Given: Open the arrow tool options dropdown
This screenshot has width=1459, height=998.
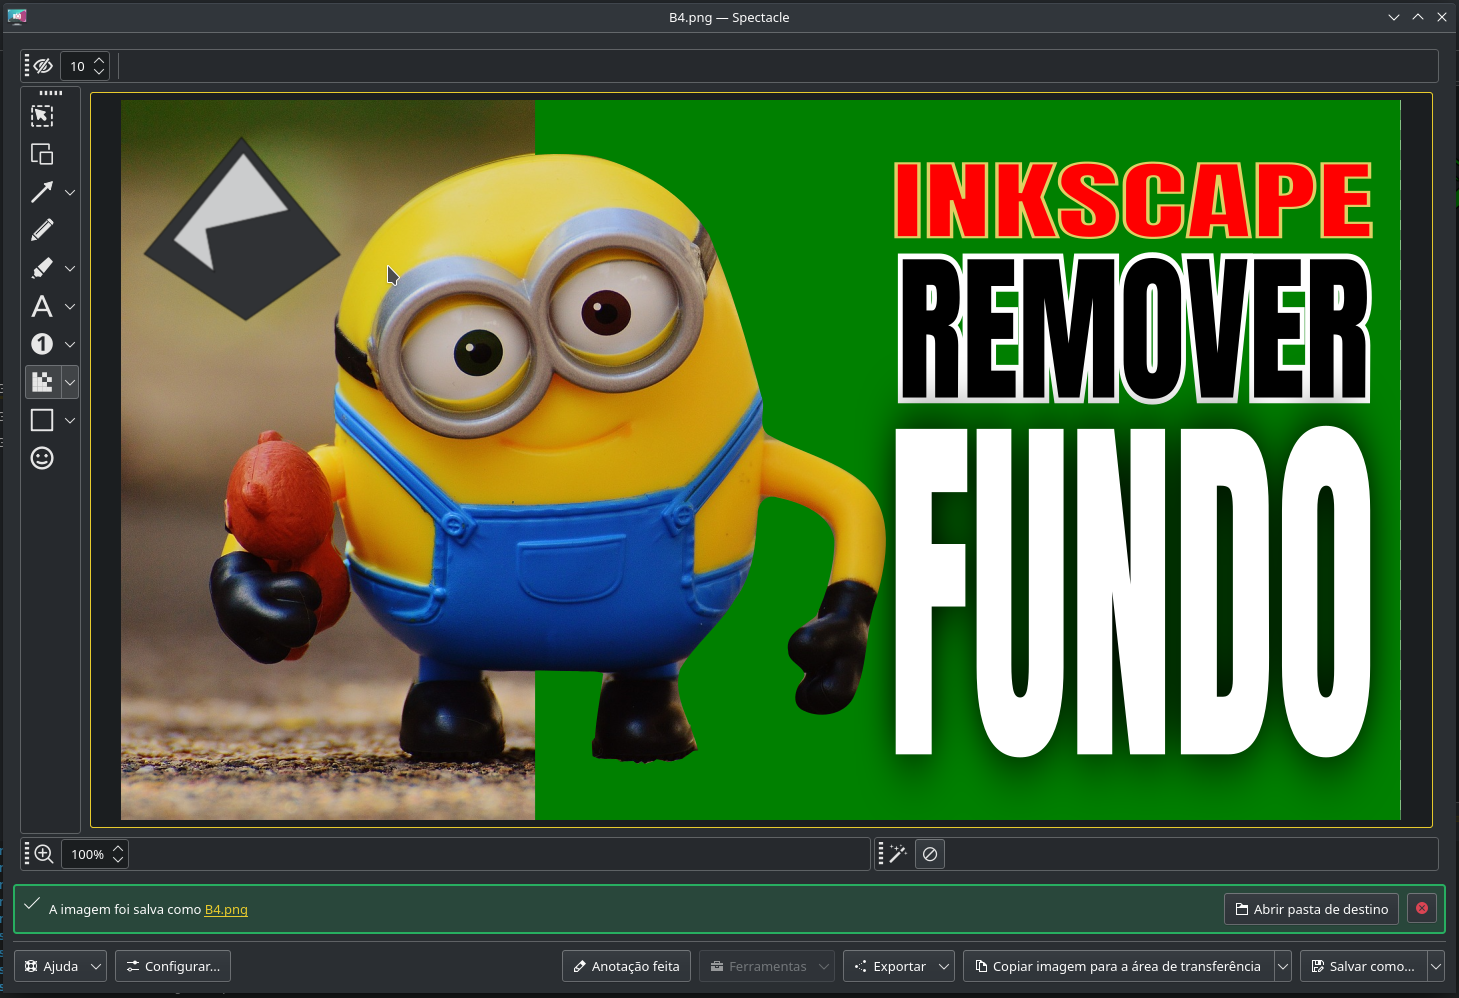Looking at the screenshot, I should point(70,192).
